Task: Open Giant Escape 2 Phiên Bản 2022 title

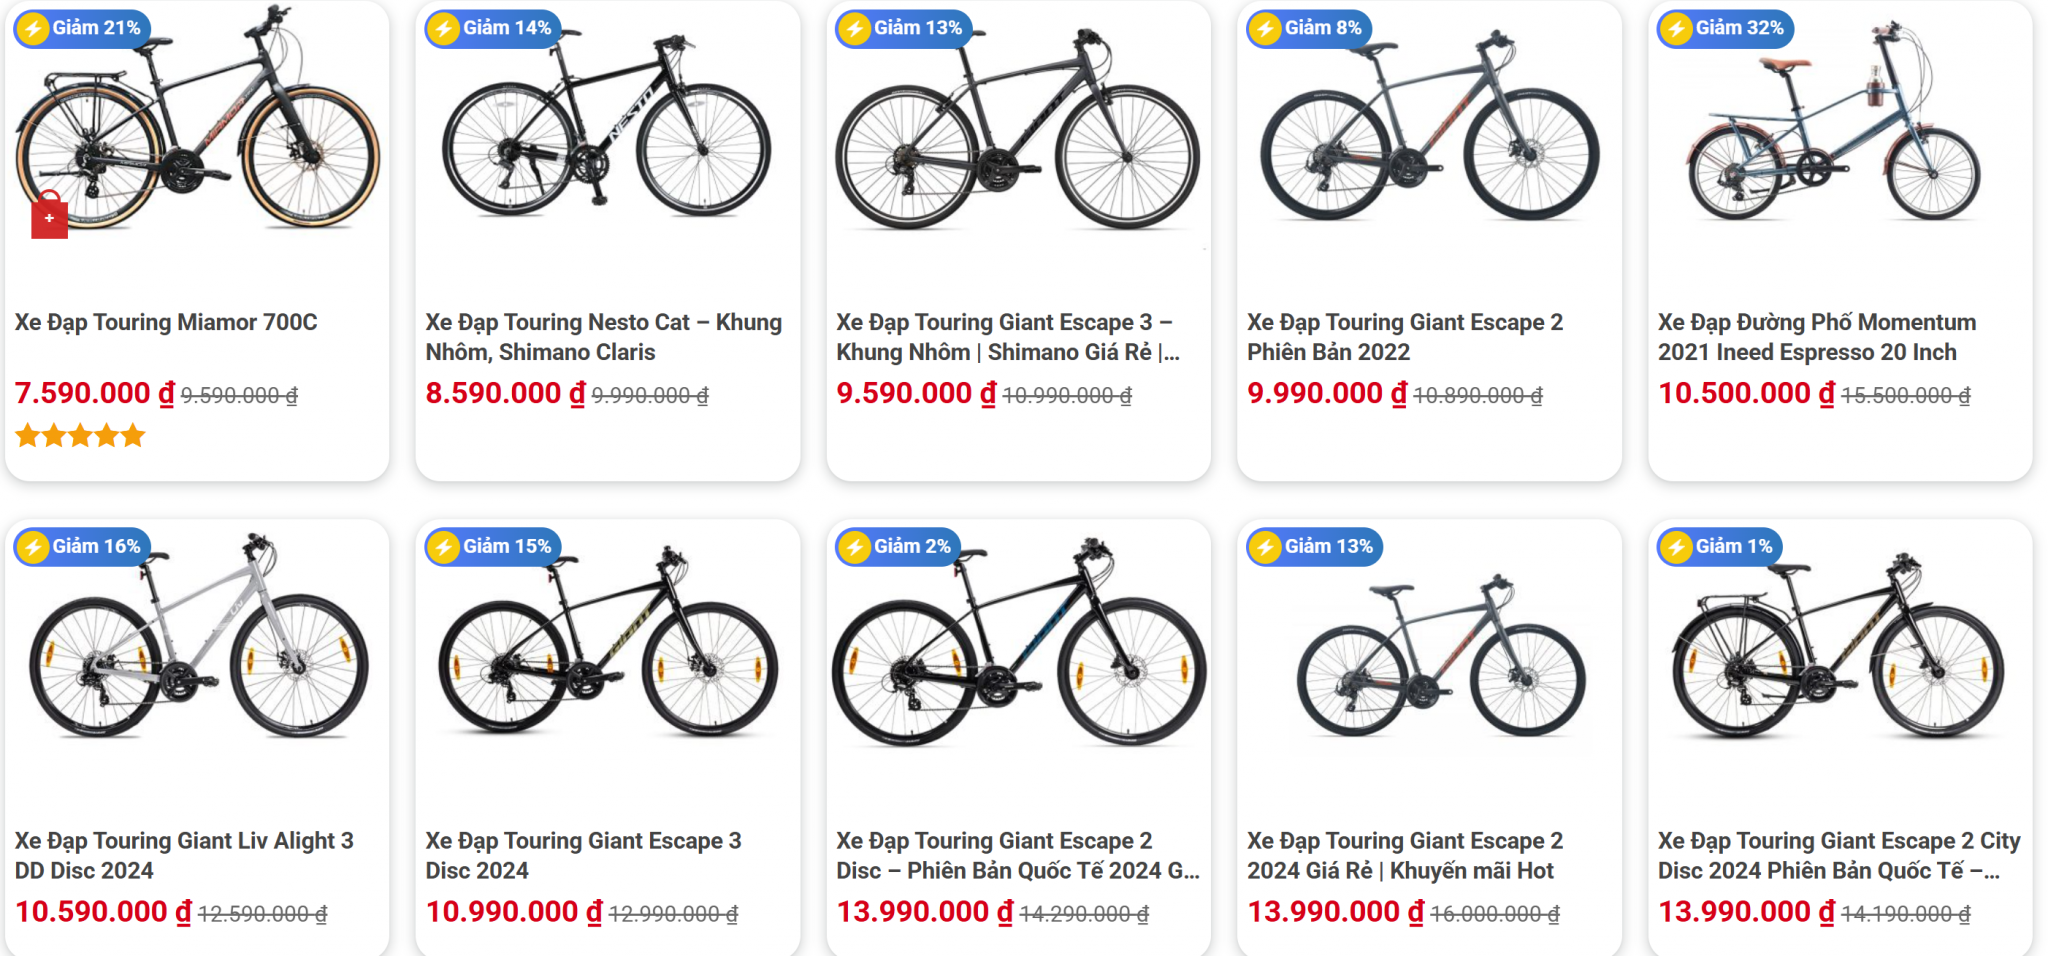Action: pos(1404,337)
